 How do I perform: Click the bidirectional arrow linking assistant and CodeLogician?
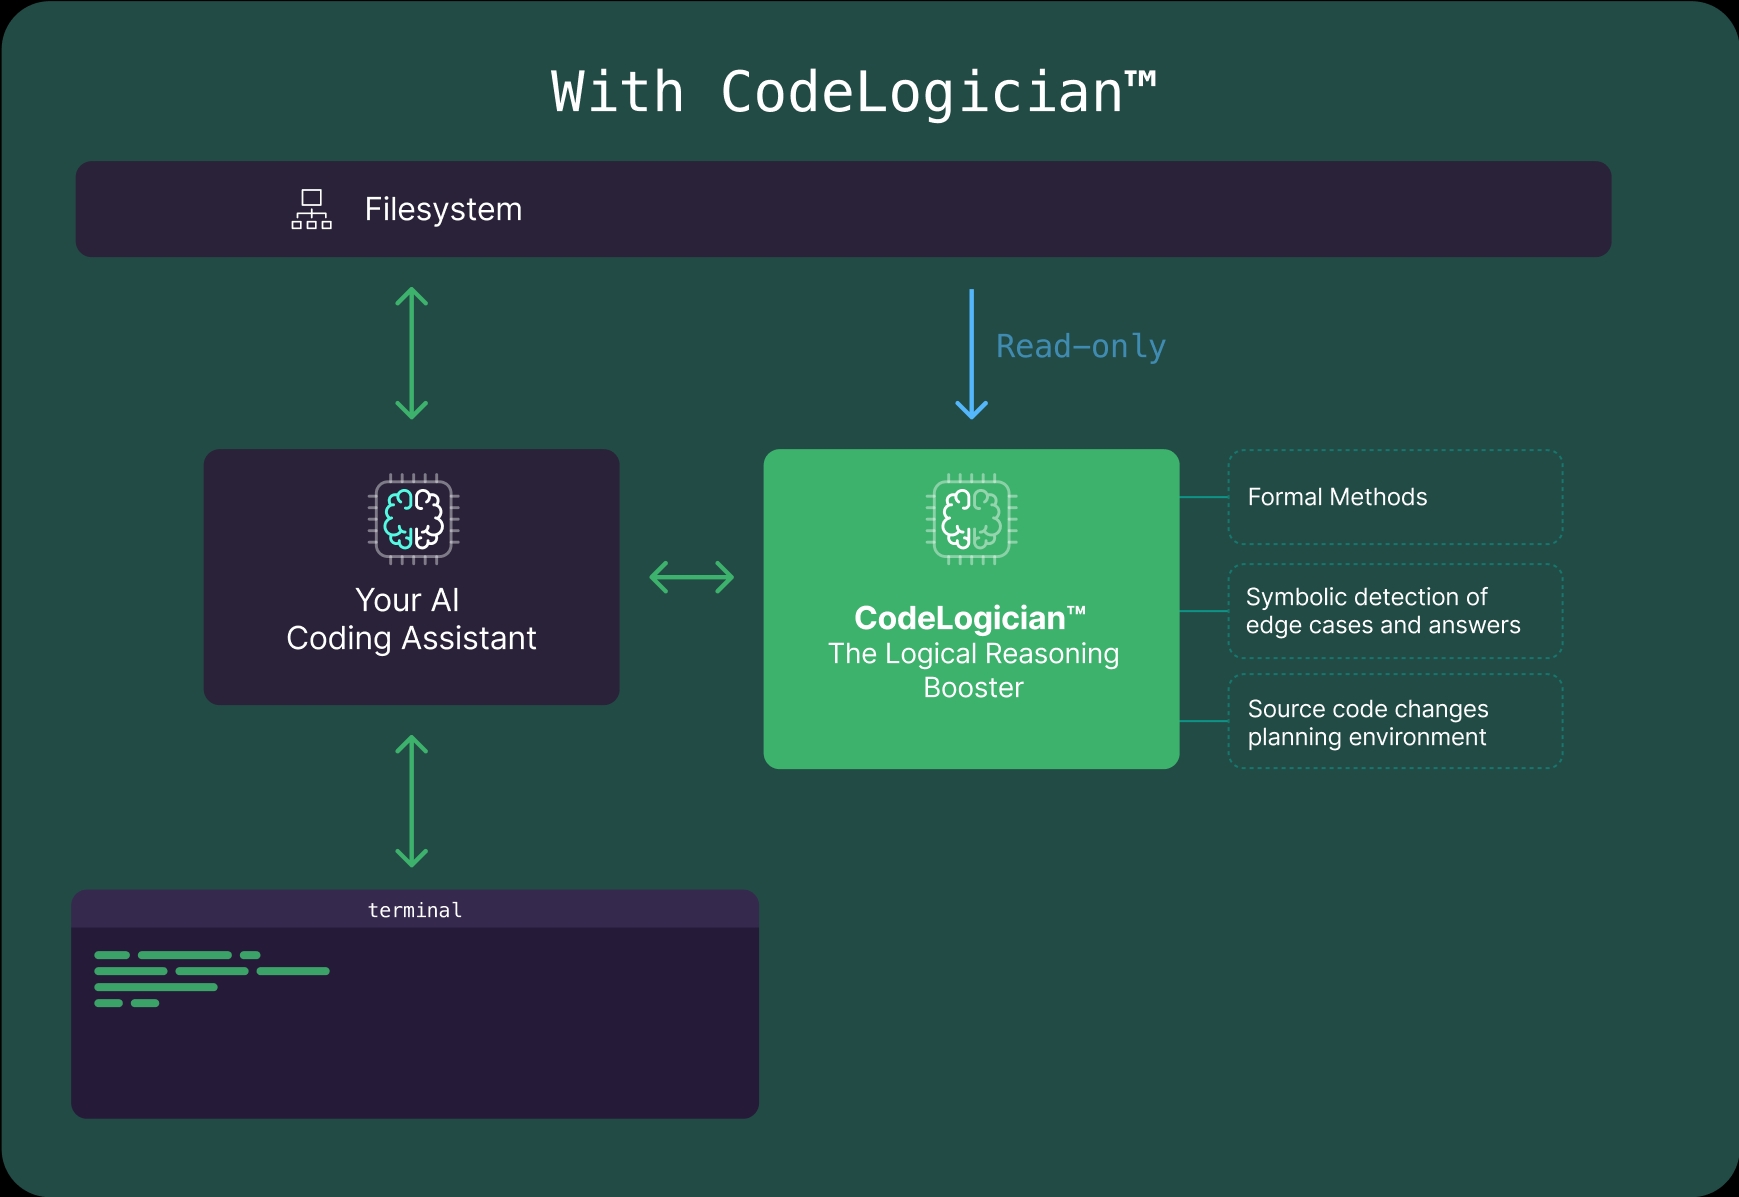point(693,577)
